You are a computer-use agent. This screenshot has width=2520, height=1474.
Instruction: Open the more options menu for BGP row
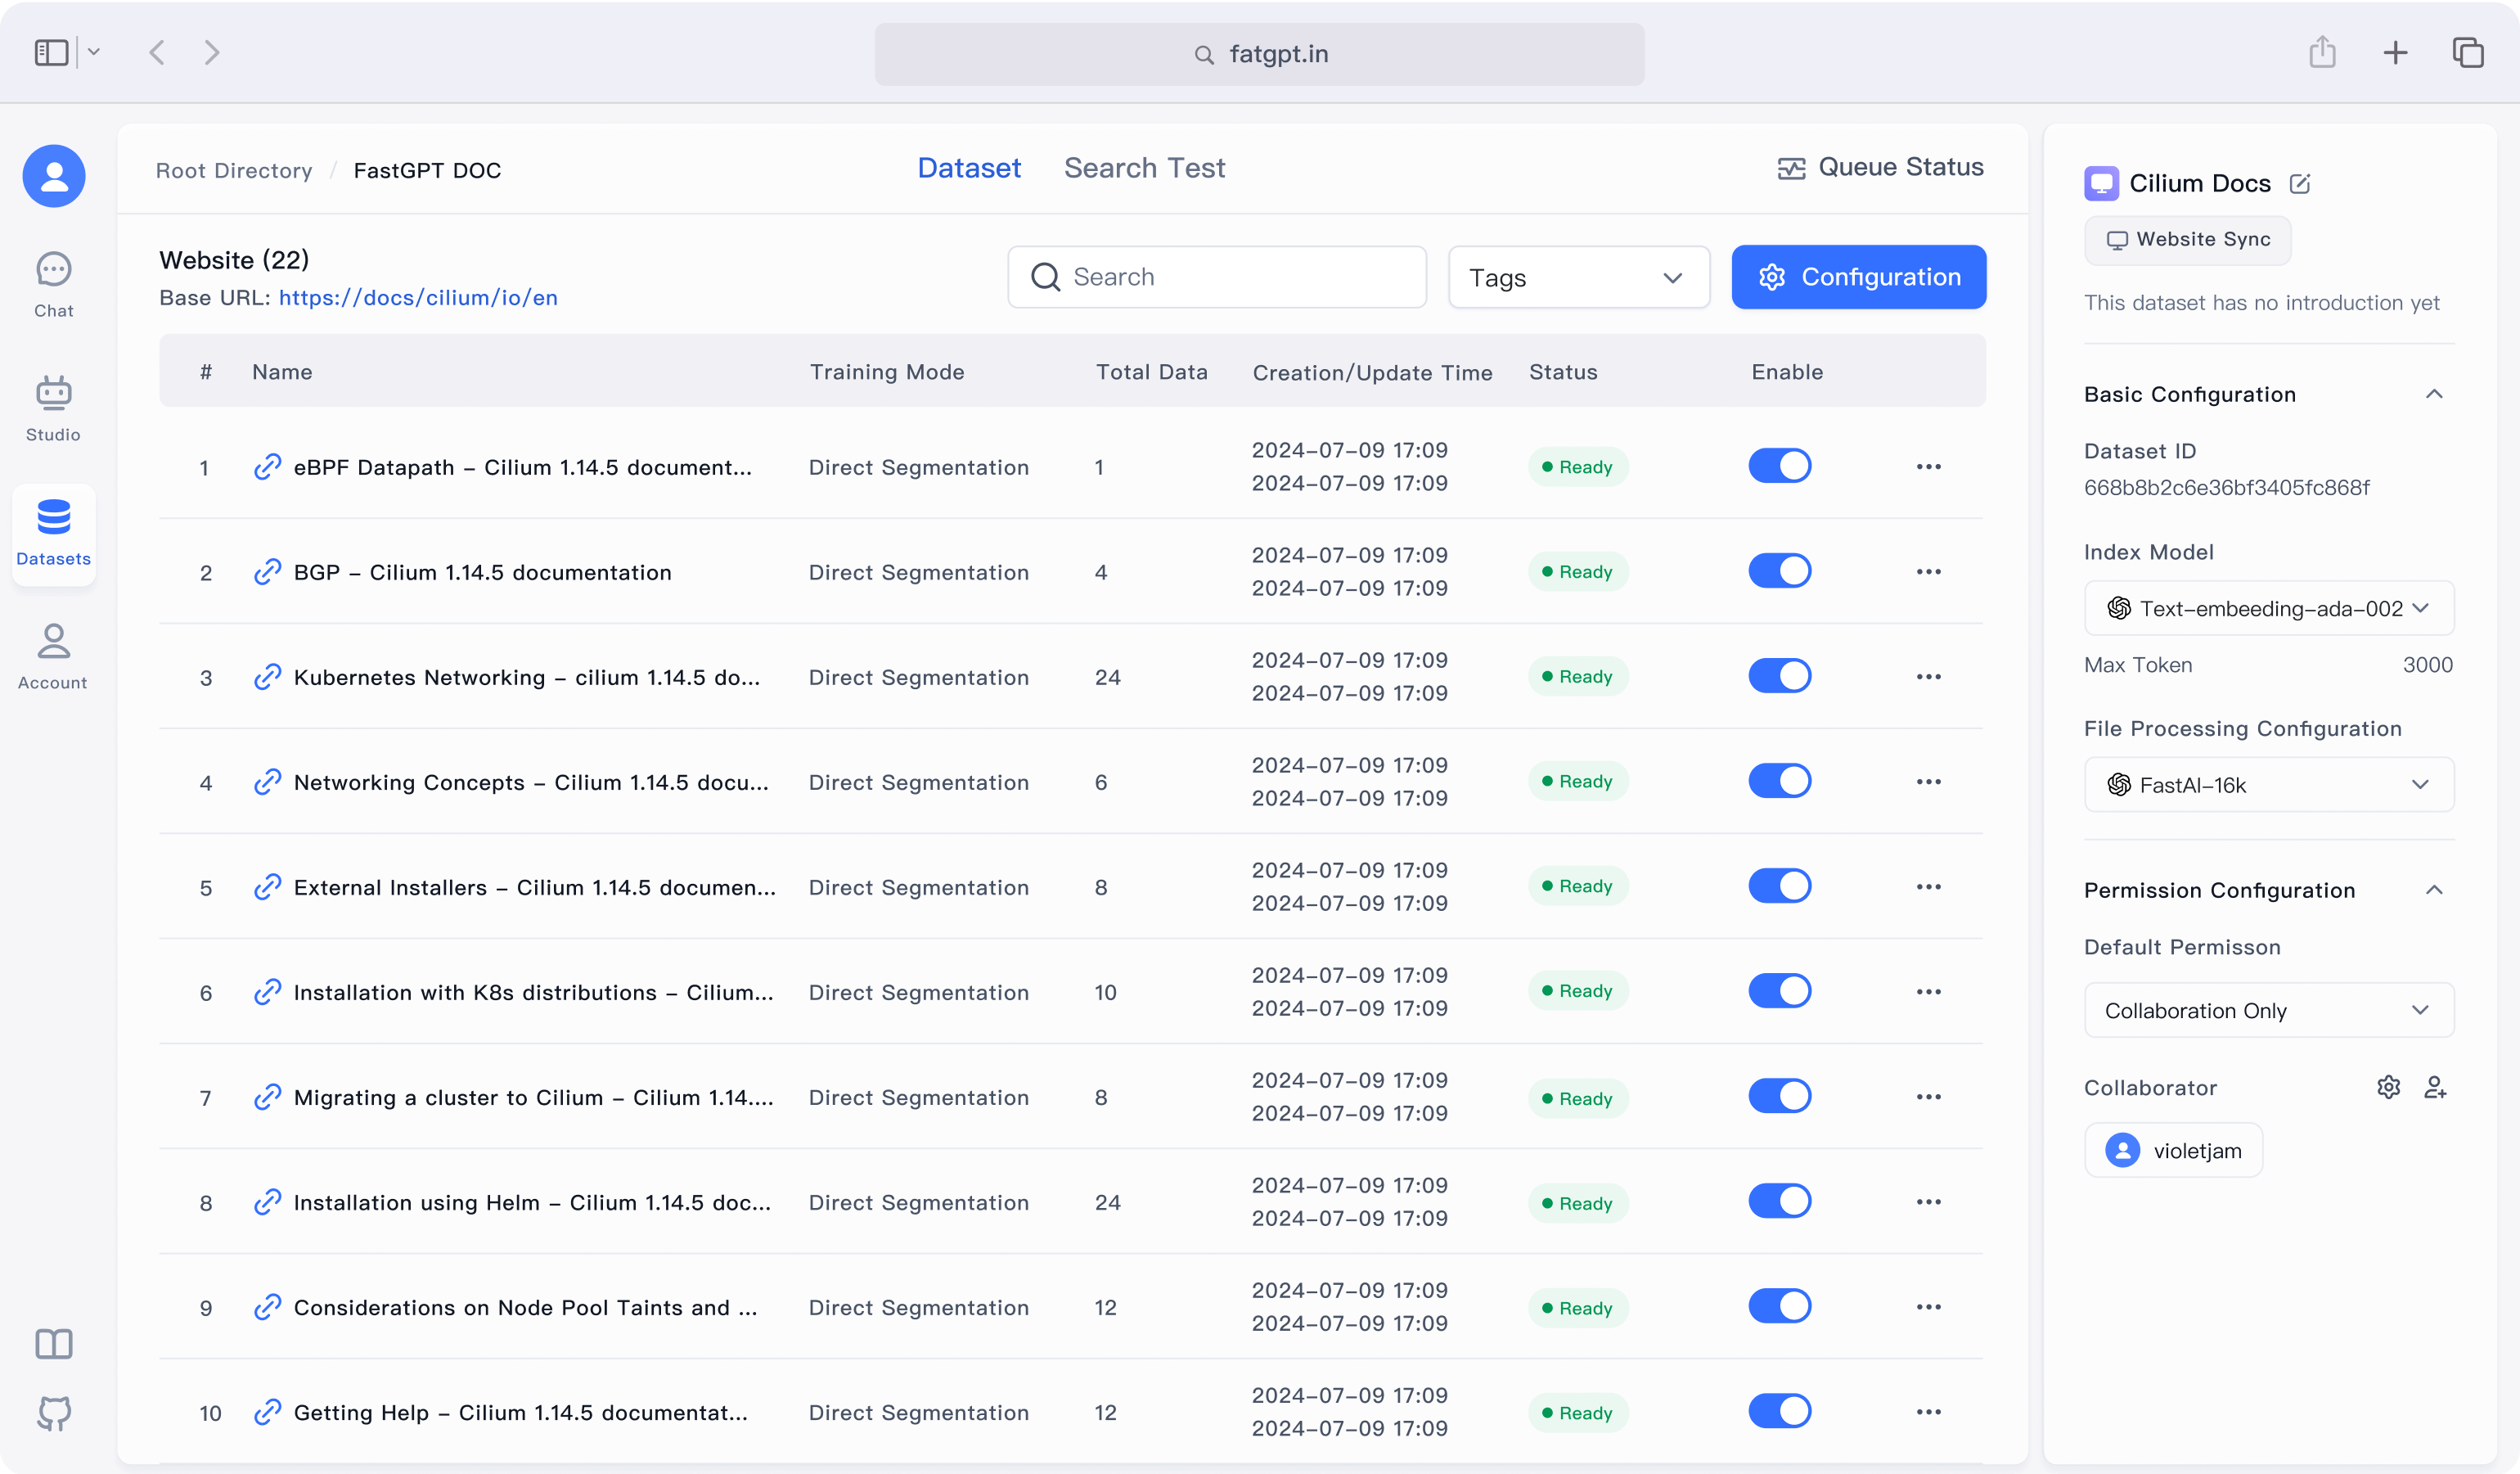click(x=1928, y=572)
